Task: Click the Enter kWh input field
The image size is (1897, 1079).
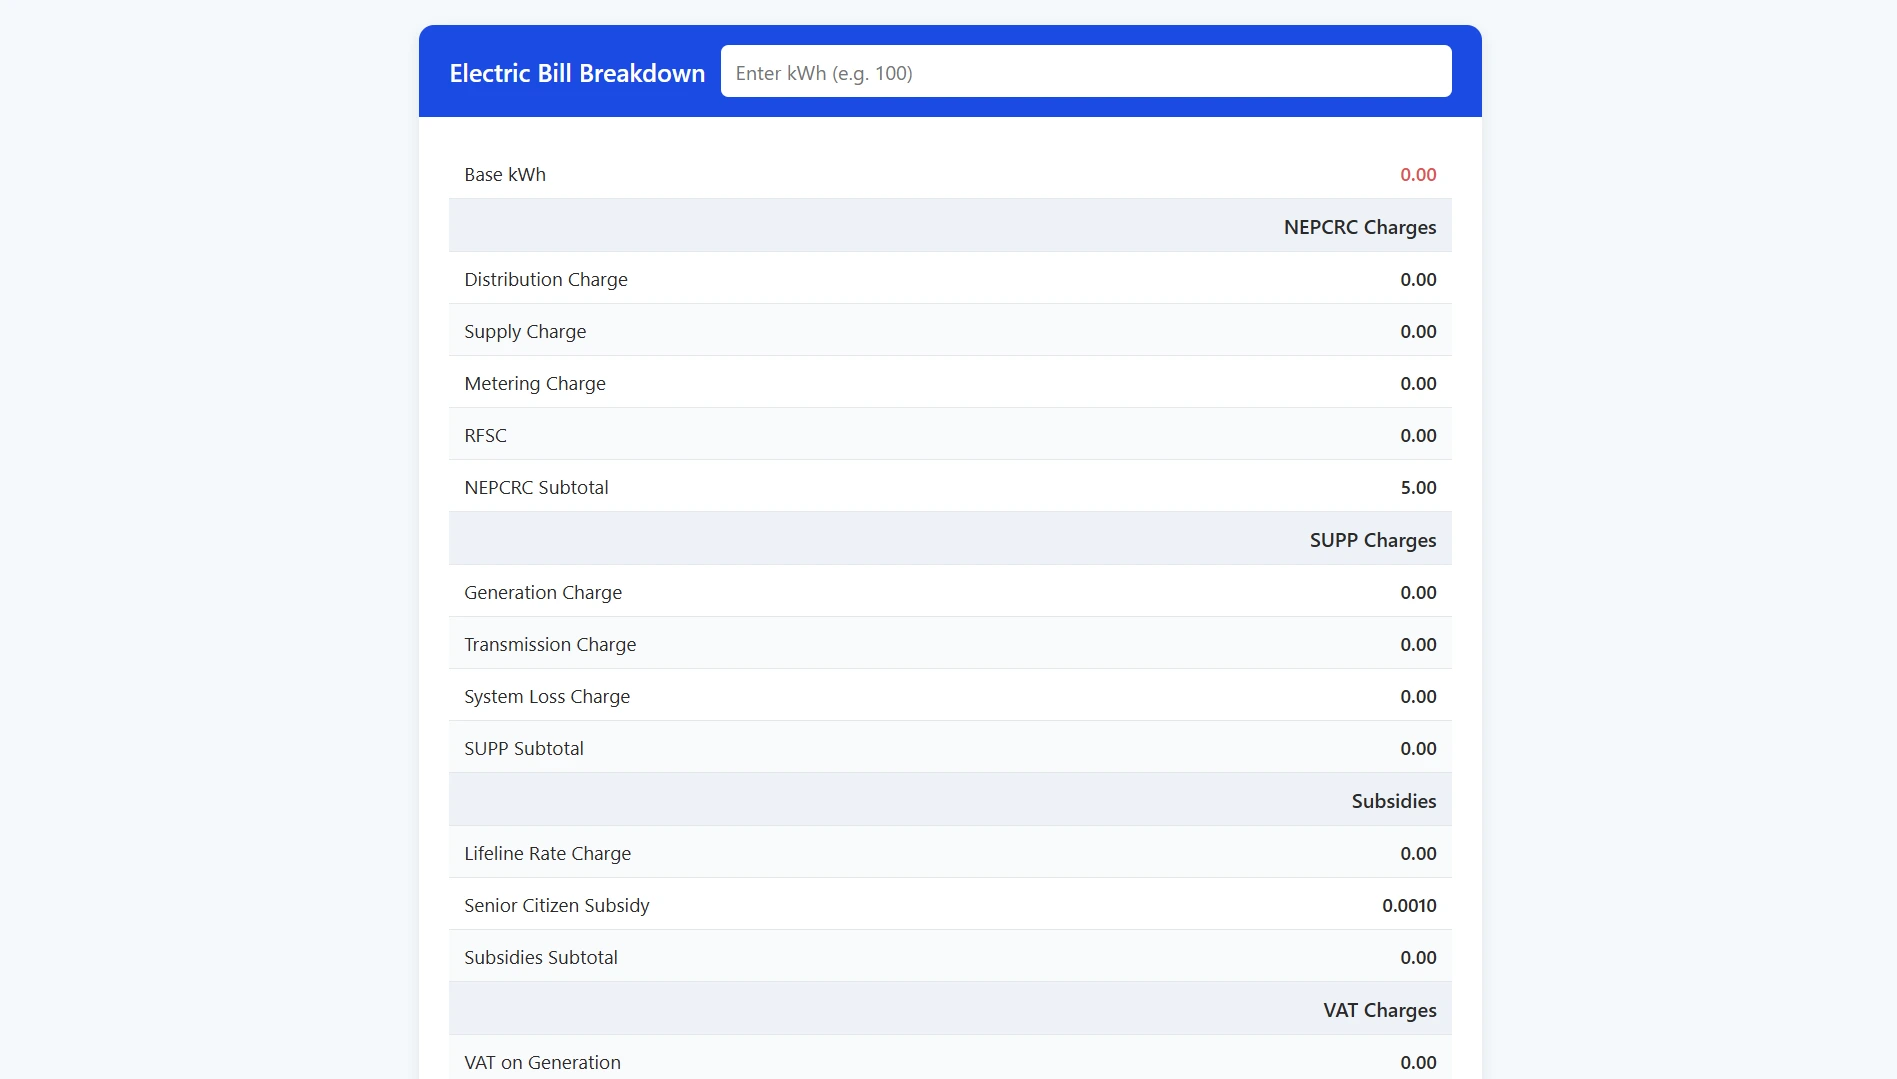Action: click(1085, 72)
